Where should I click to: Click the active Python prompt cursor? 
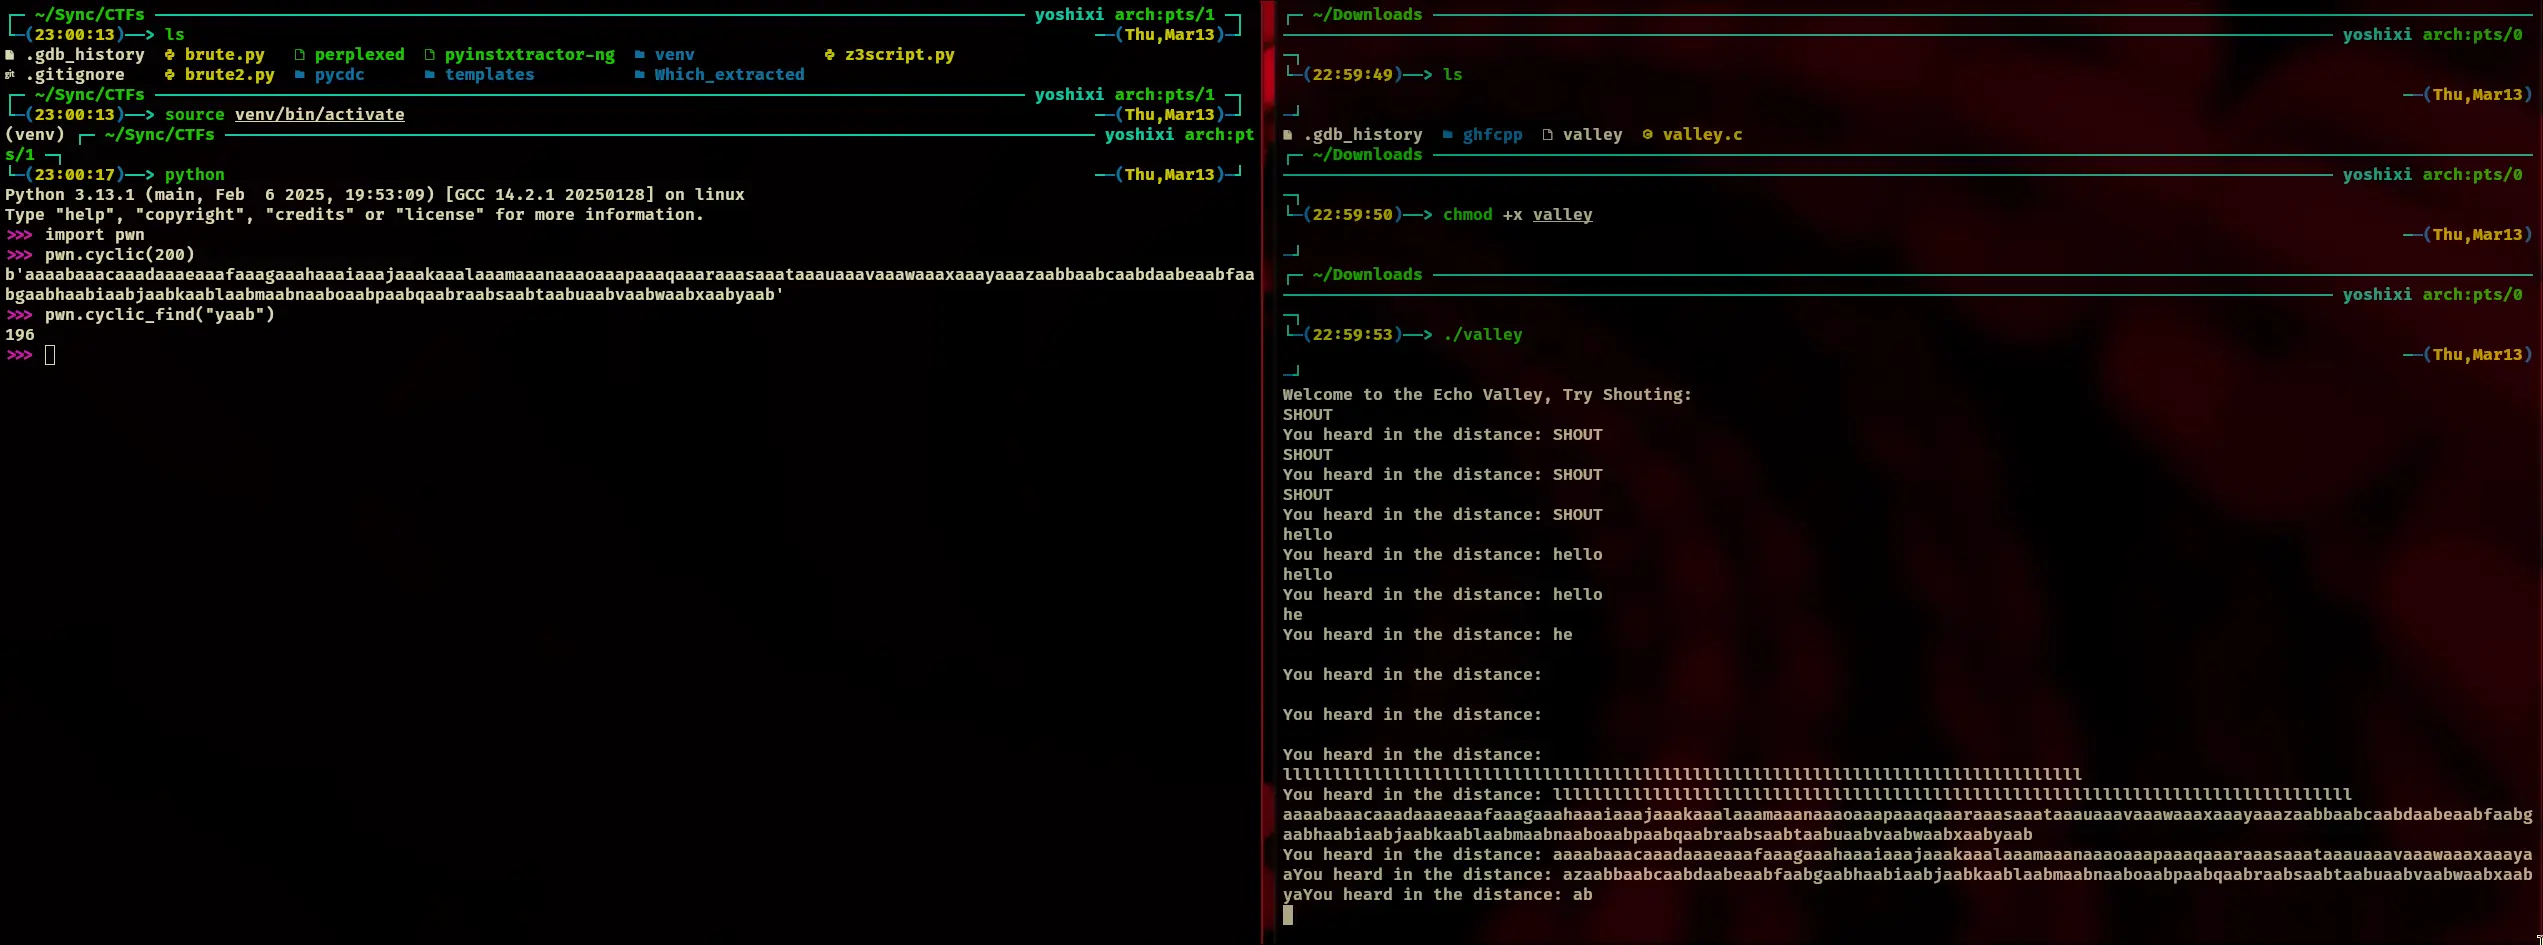tap(50, 355)
